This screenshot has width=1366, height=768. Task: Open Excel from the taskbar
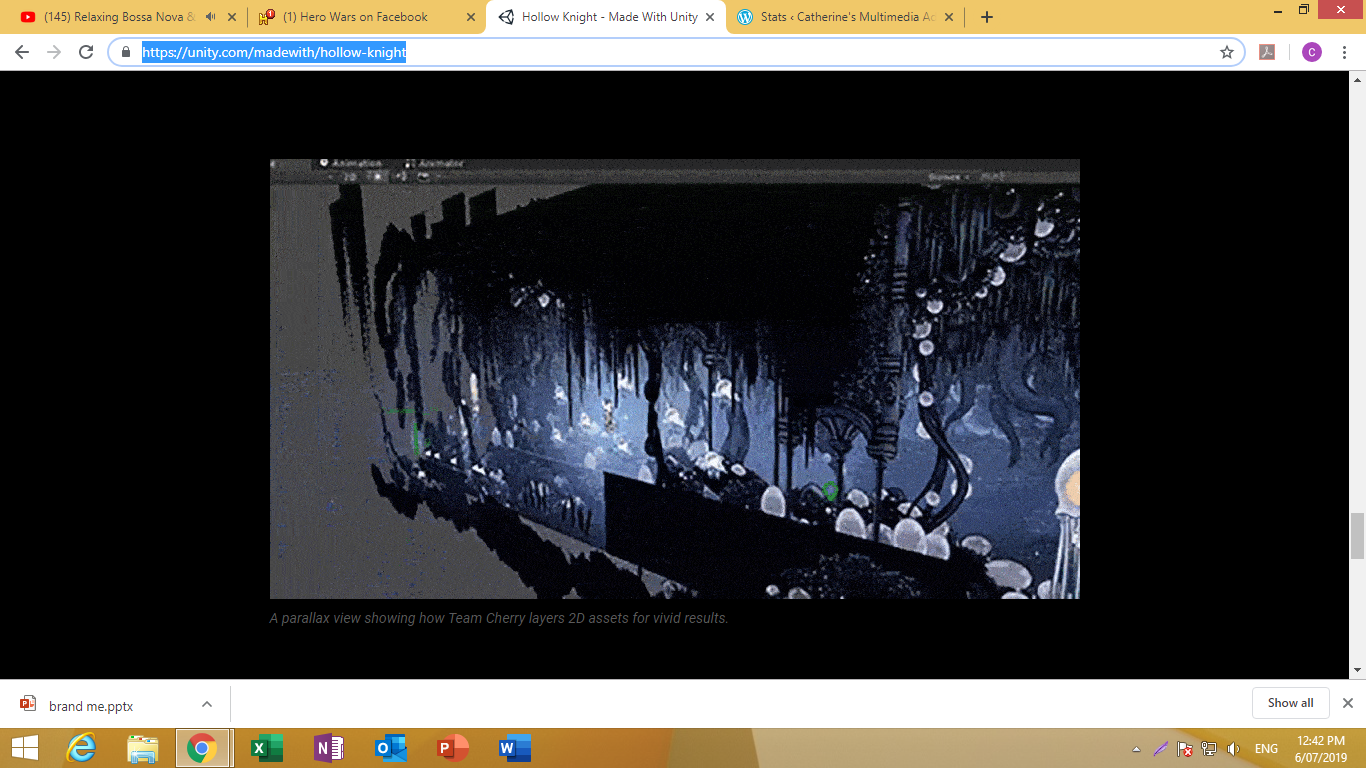(x=267, y=748)
